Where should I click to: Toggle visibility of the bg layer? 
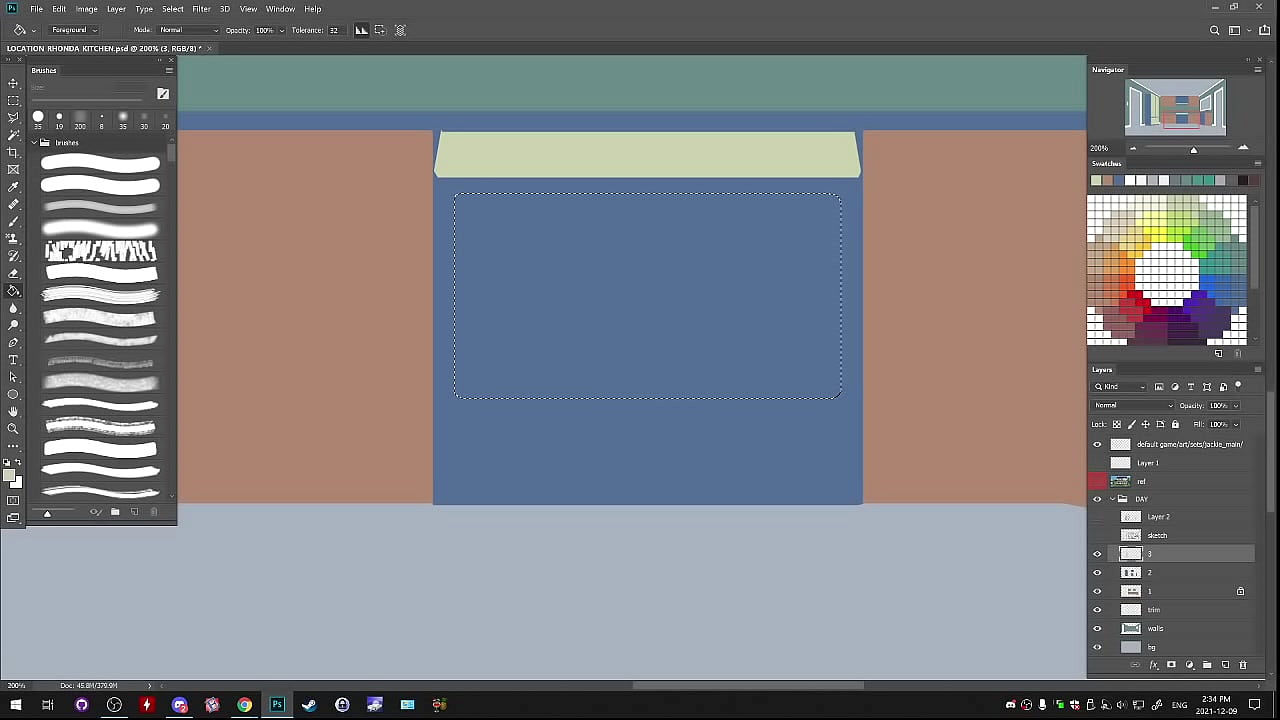click(x=1097, y=647)
